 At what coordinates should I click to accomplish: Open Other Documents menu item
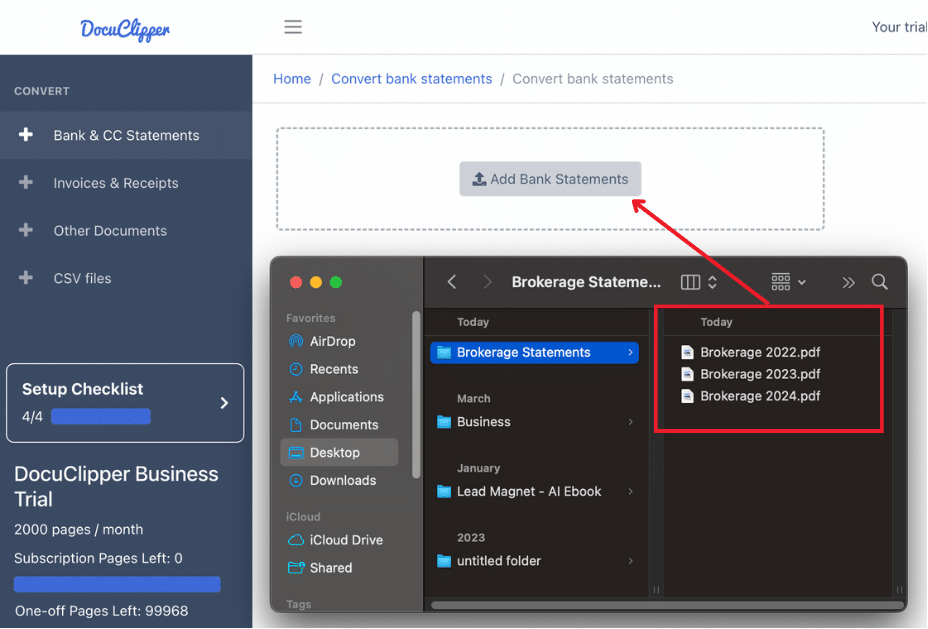click(x=126, y=231)
